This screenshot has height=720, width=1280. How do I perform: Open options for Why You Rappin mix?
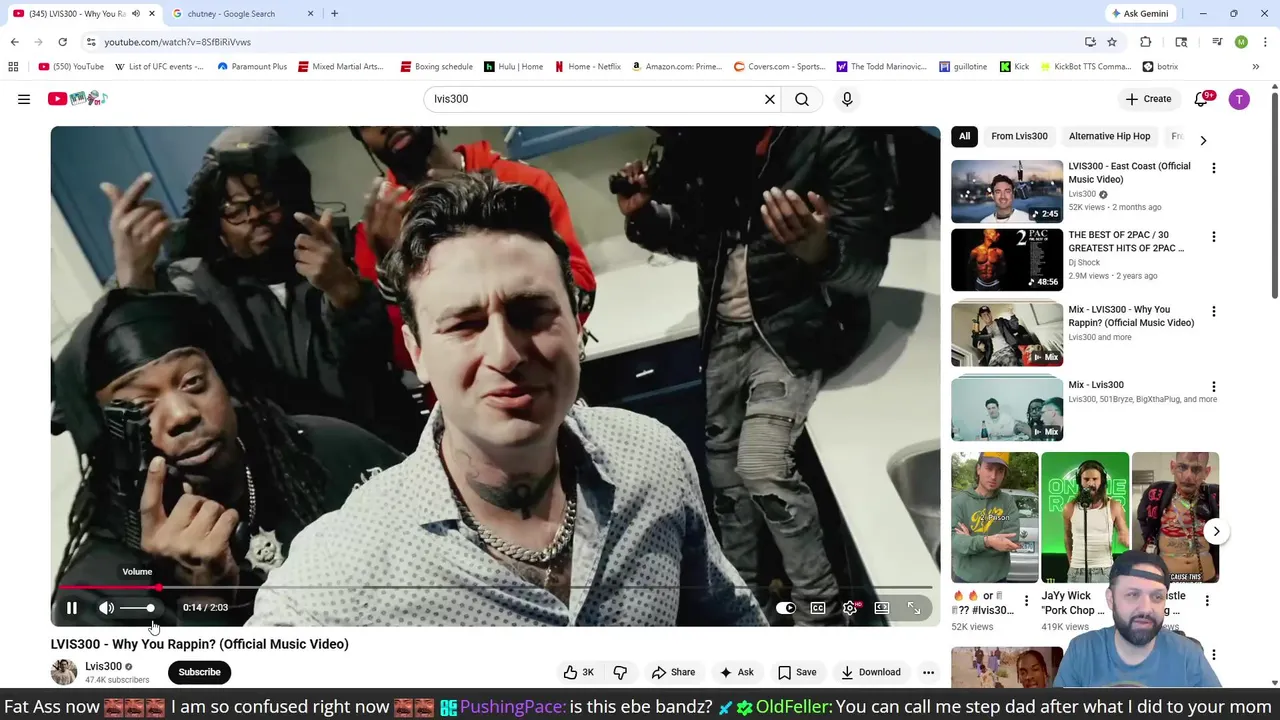(x=1214, y=311)
